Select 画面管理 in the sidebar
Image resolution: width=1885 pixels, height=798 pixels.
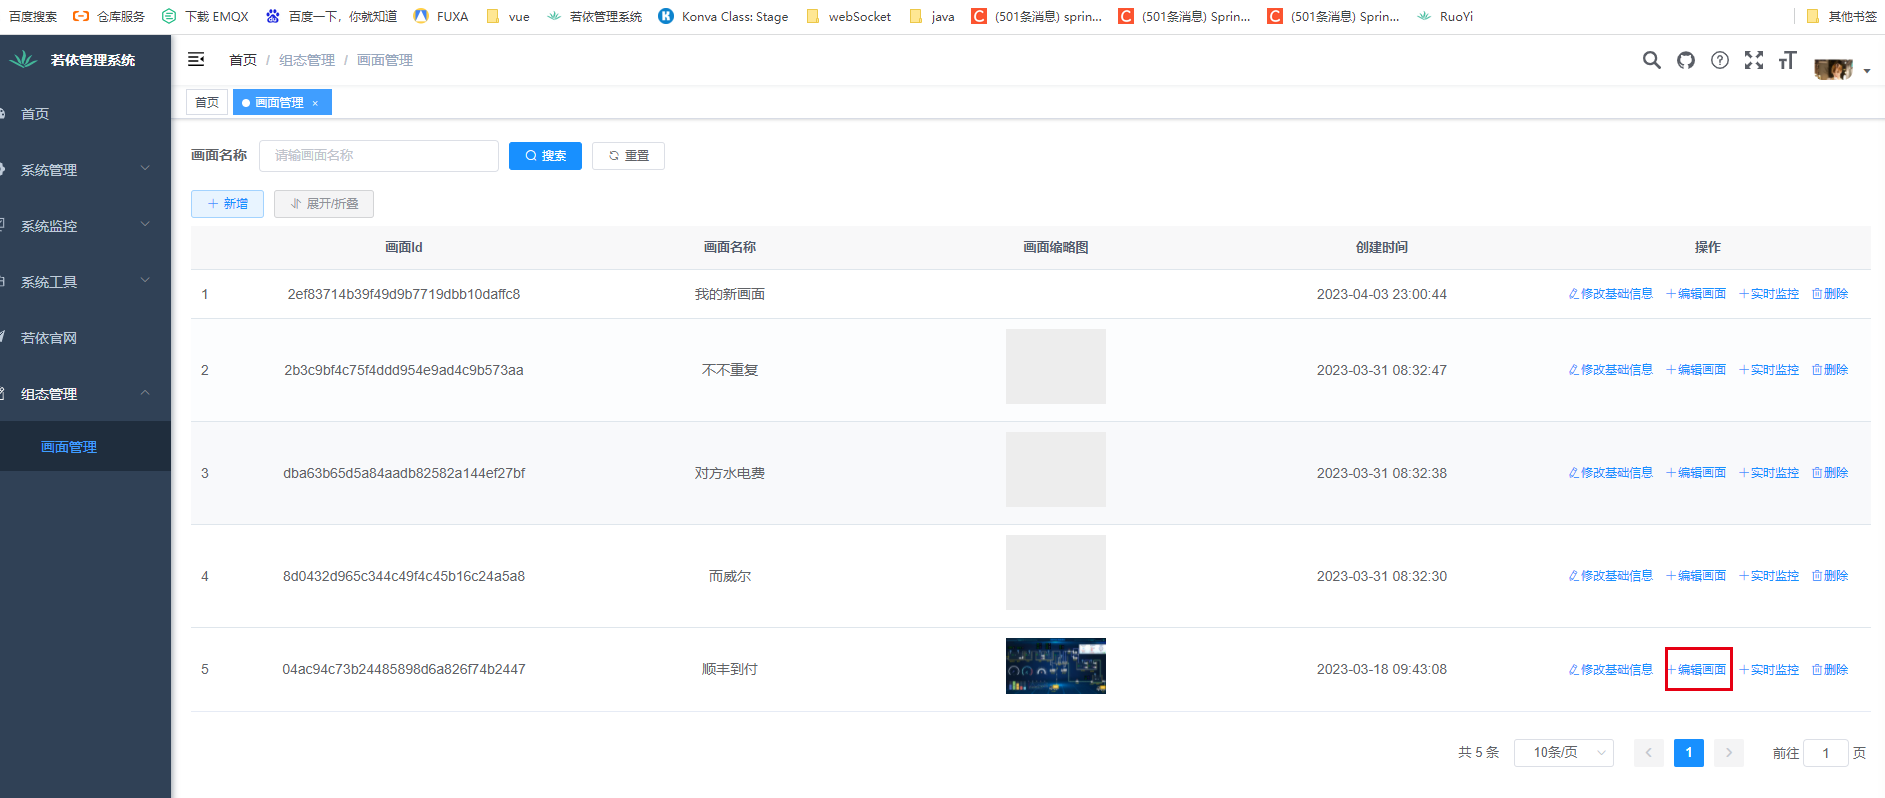(x=69, y=447)
